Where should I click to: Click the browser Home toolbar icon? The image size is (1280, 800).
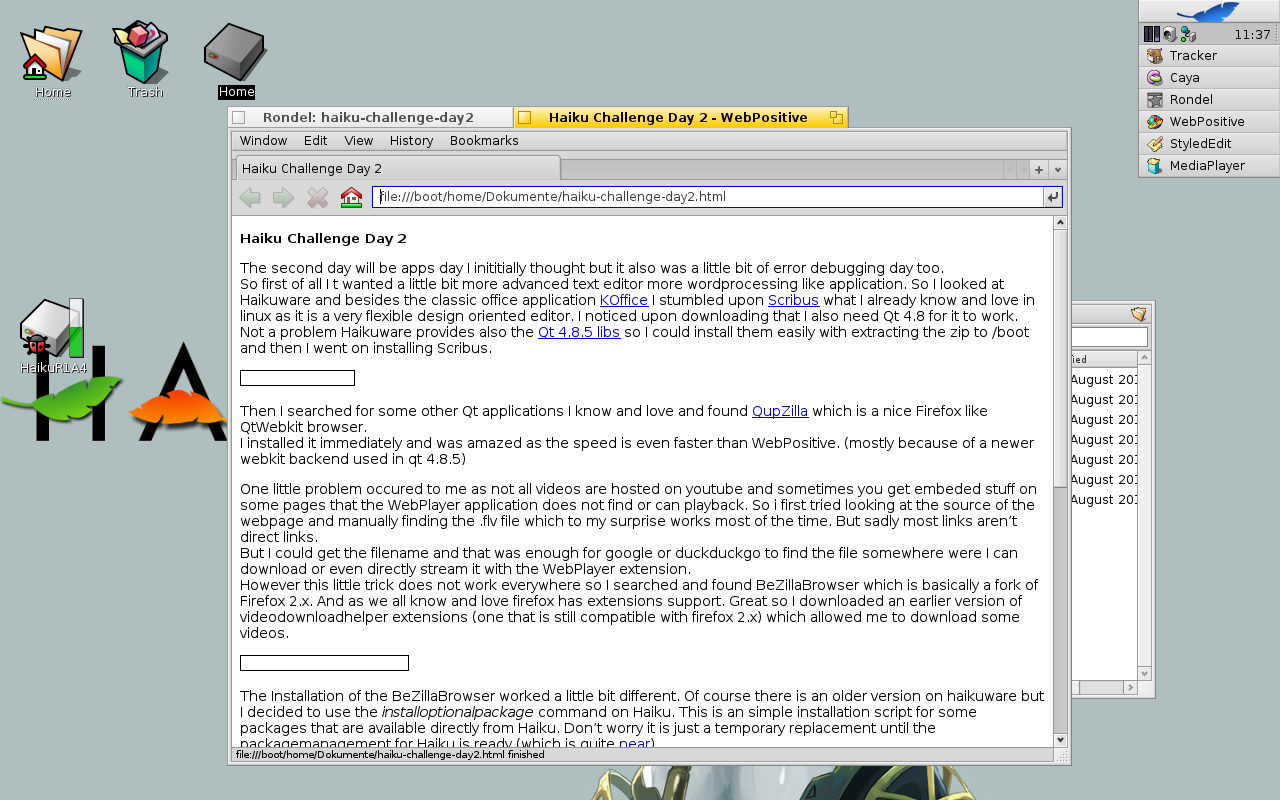click(351, 198)
